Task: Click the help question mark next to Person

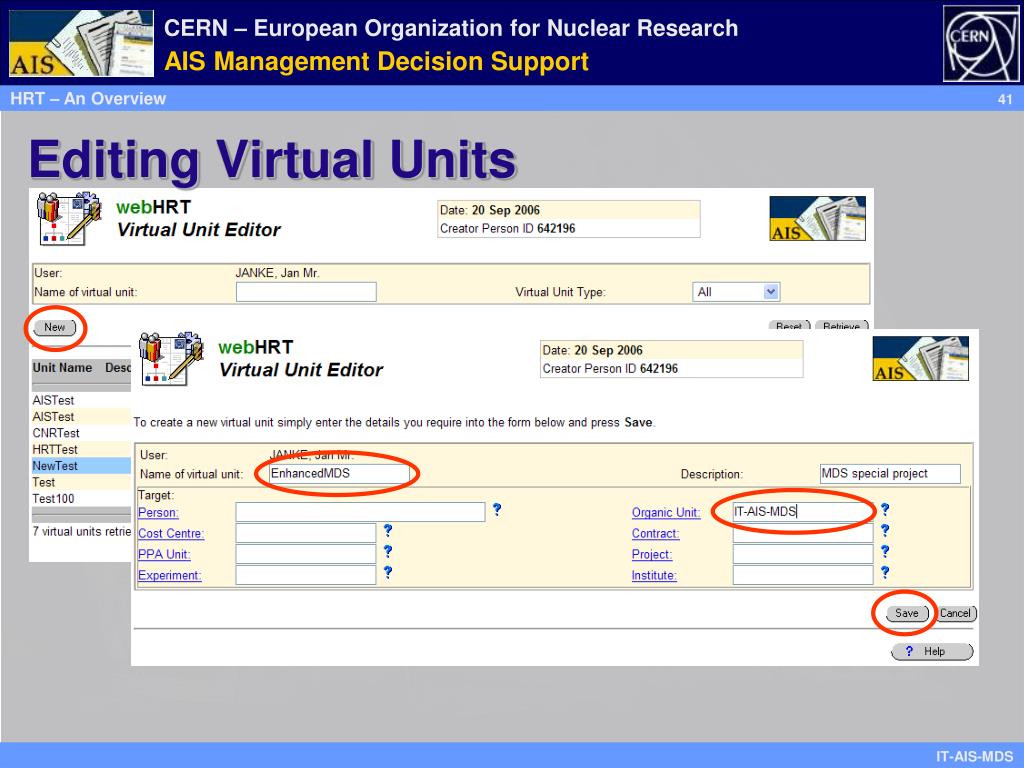Action: tap(497, 509)
